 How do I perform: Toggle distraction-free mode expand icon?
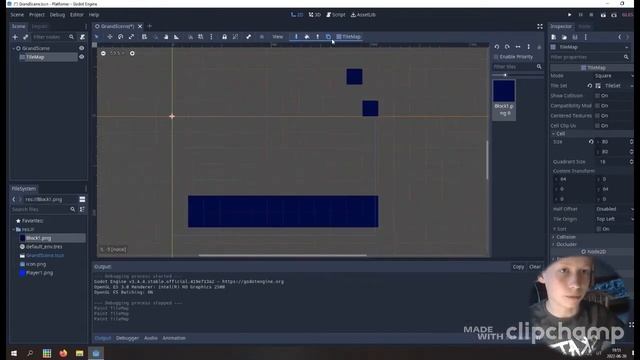click(540, 27)
